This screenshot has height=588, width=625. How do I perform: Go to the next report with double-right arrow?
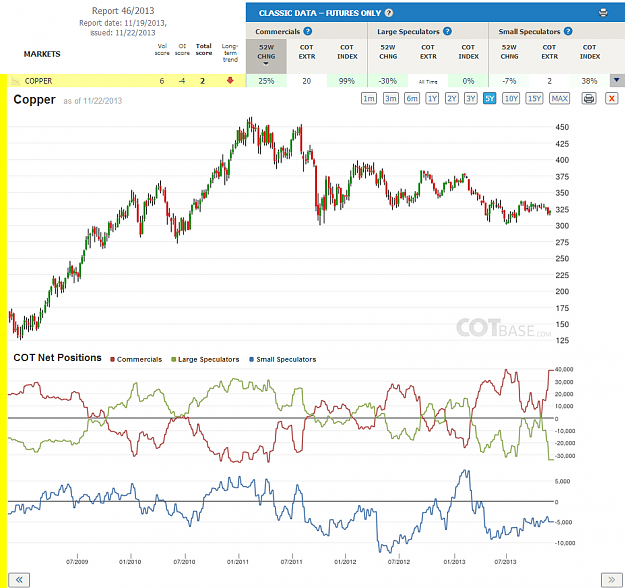611,580
